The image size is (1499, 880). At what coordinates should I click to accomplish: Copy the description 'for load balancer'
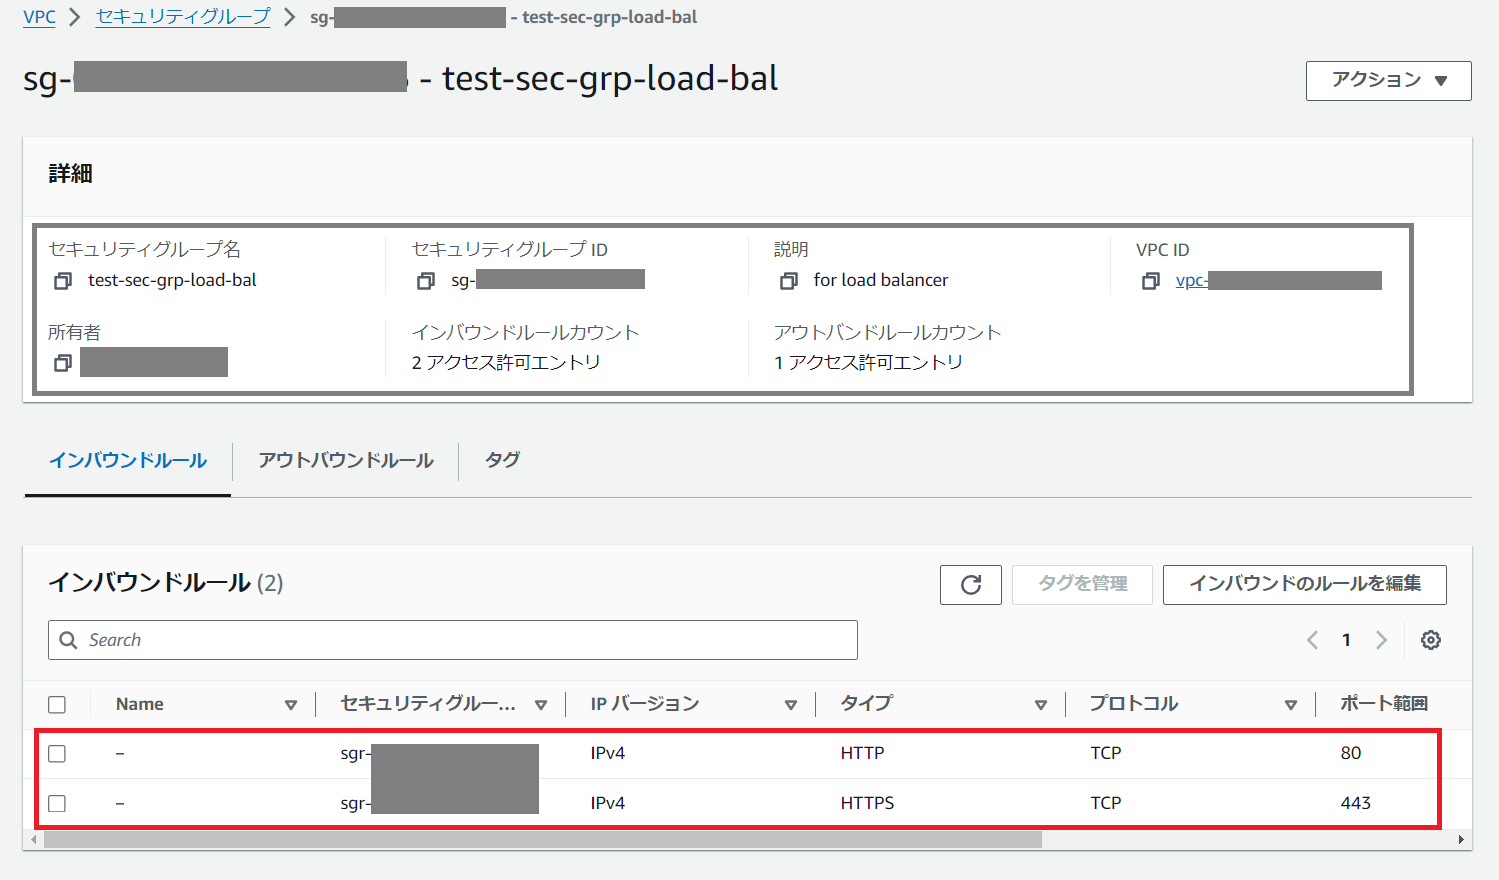pos(789,281)
